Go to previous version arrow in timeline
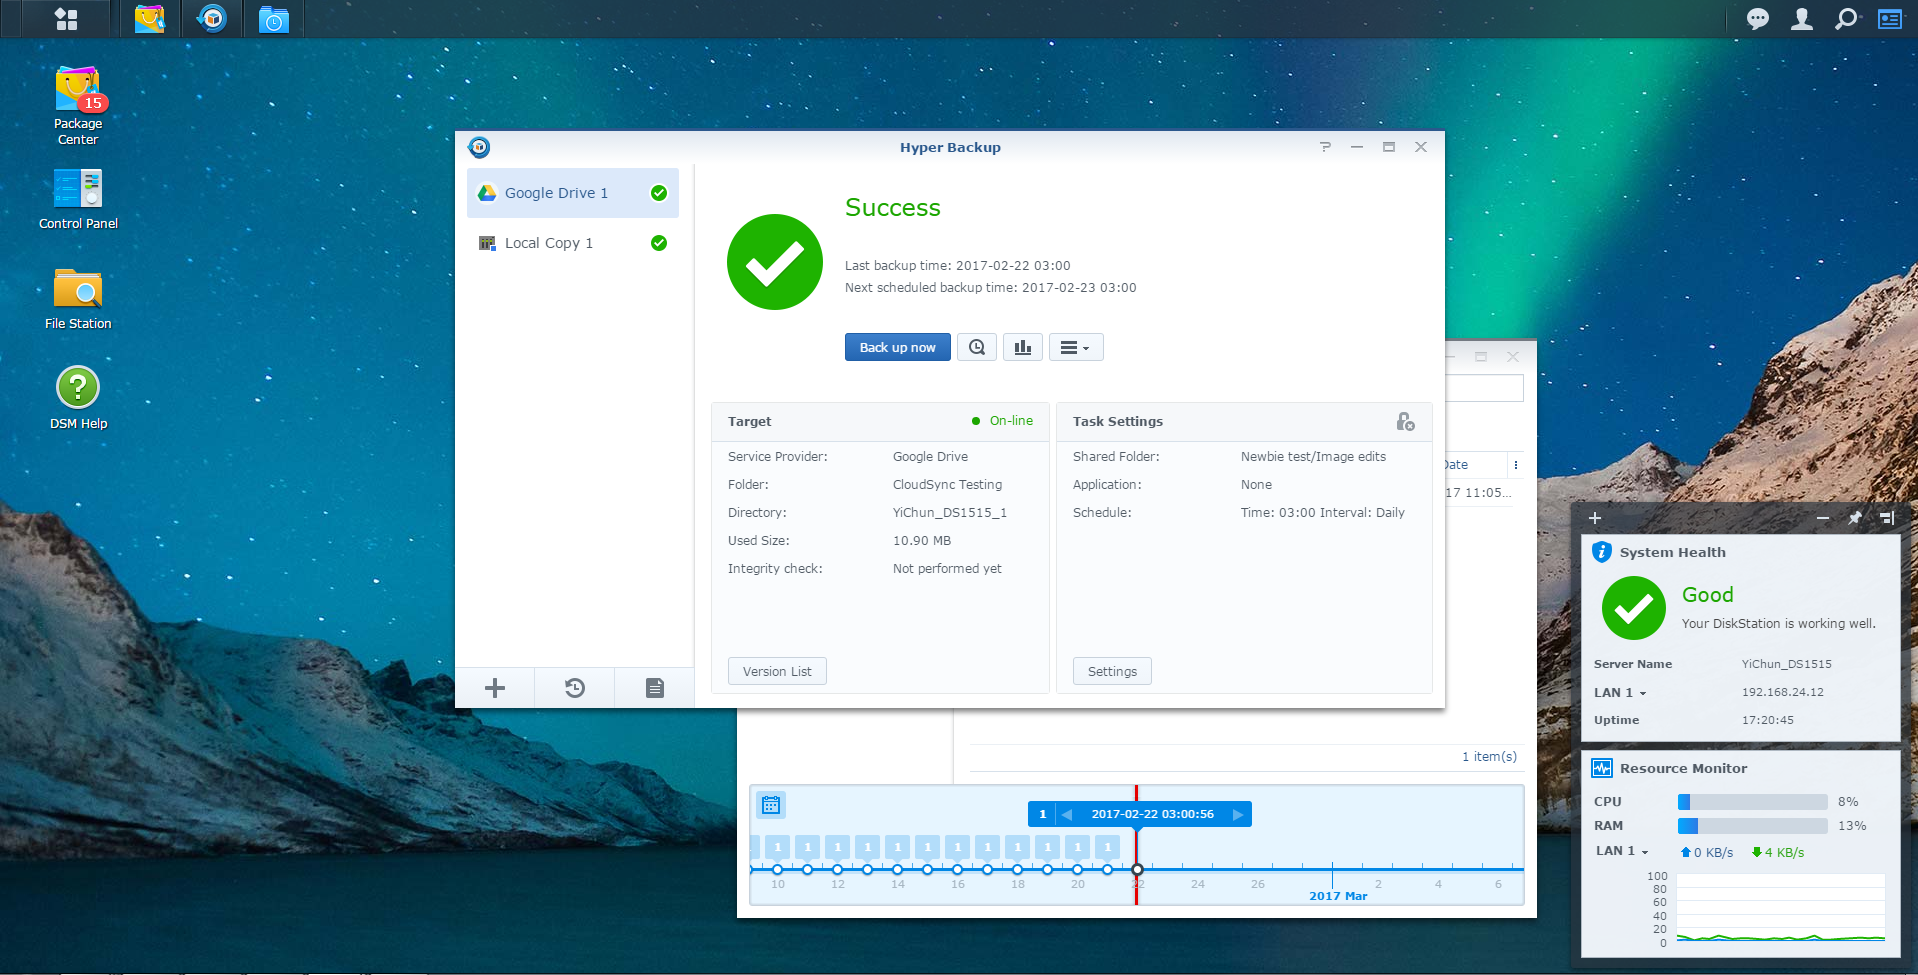 coord(1066,814)
